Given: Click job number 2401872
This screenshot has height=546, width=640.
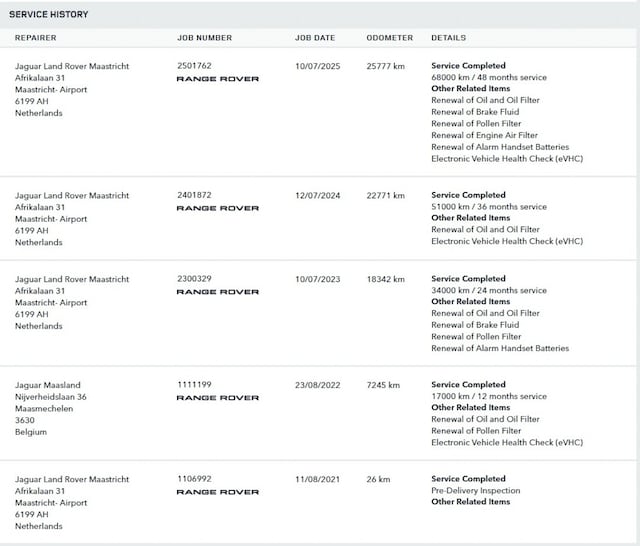Looking at the screenshot, I should point(194,195).
